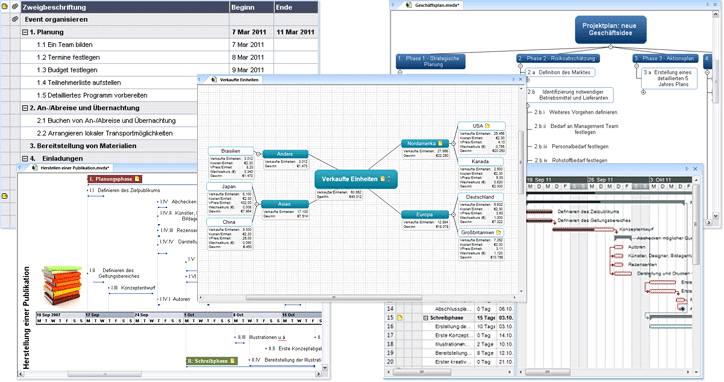Collapse the Schreibphase task in row 15
Image resolution: width=724 pixels, height=382 pixels.
[x=426, y=318]
